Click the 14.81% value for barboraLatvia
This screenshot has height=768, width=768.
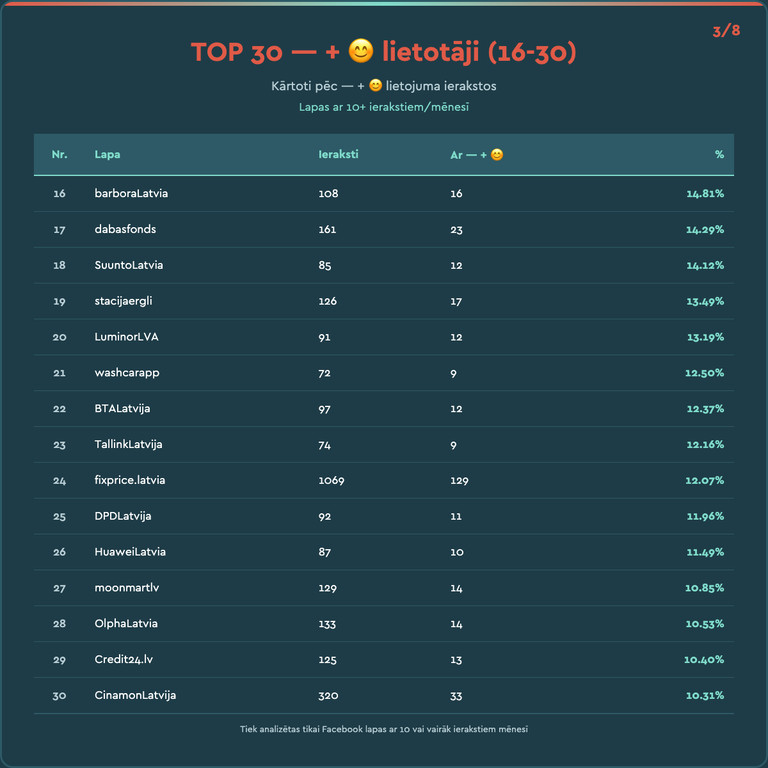(x=704, y=193)
